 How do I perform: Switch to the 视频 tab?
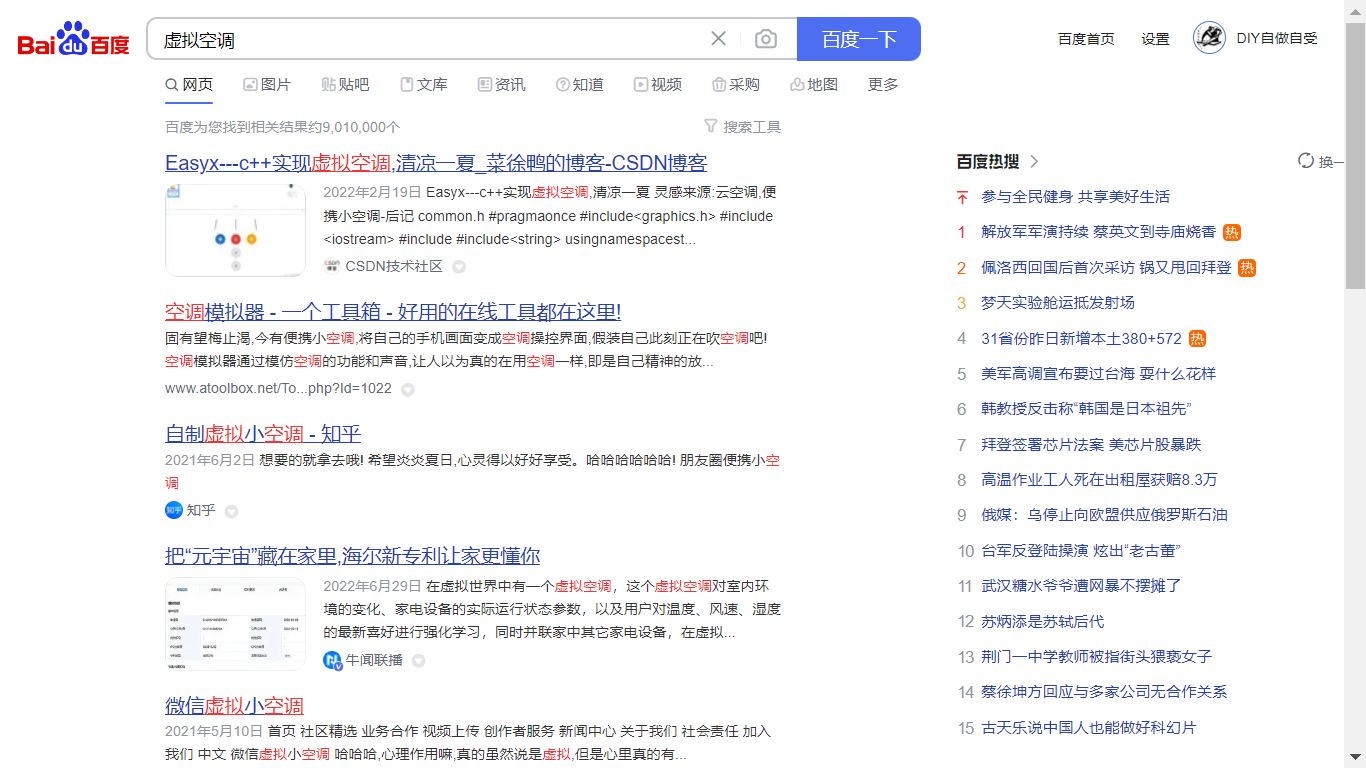coord(657,85)
